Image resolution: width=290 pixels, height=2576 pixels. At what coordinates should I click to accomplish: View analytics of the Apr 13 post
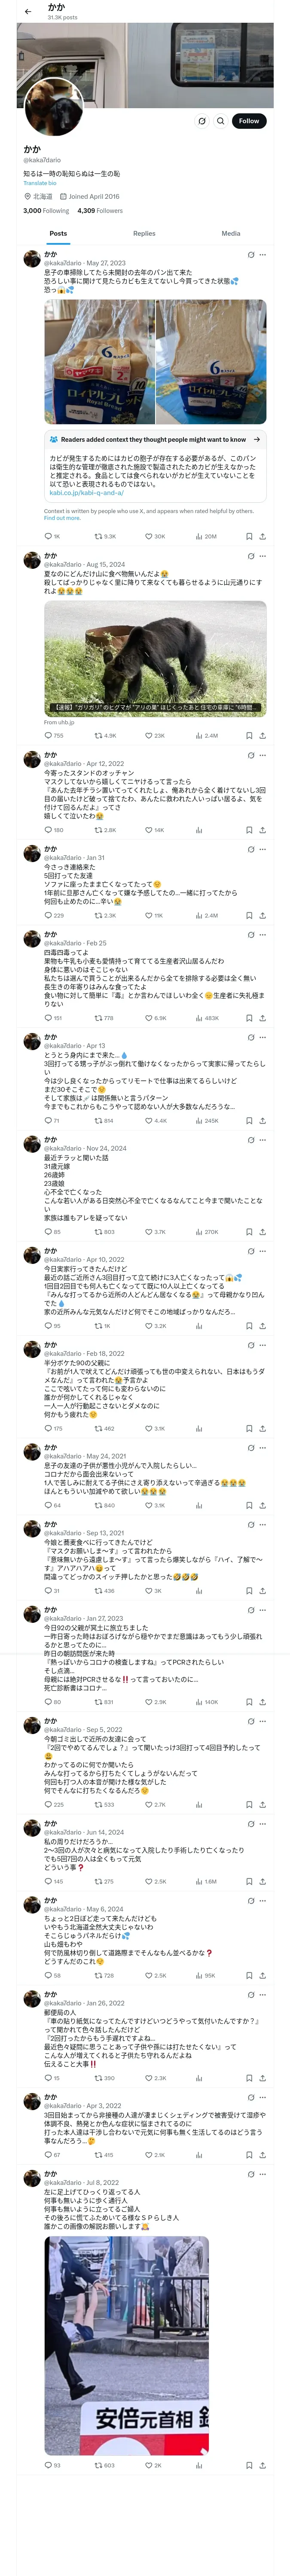coord(199,1121)
